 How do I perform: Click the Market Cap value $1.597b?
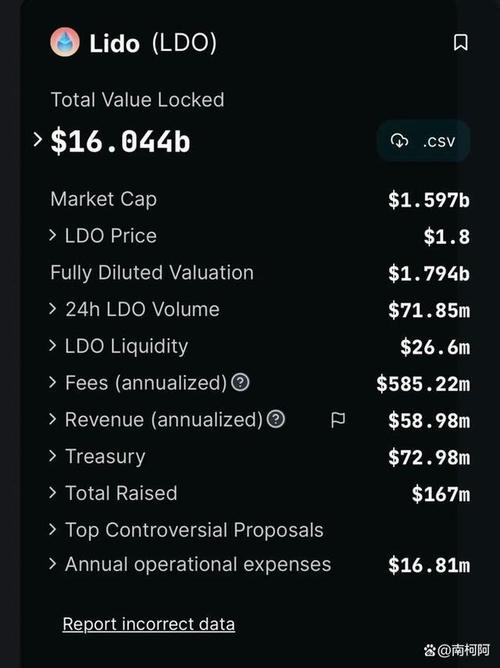(429, 199)
